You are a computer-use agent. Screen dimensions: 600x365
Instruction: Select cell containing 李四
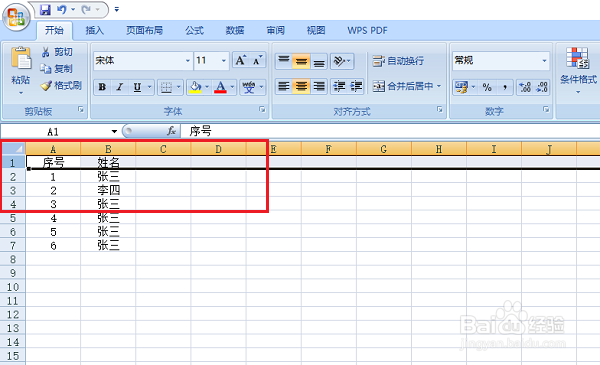coord(108,190)
